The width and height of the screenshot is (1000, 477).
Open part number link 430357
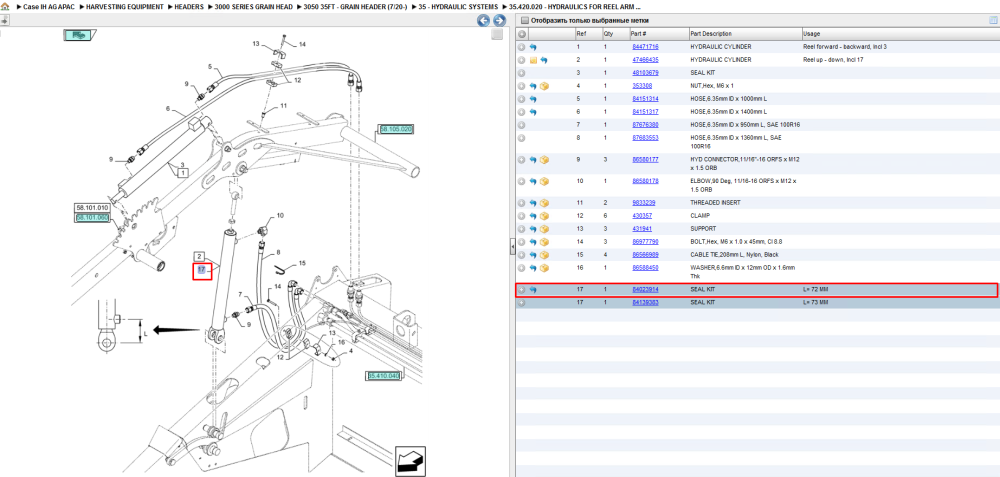[x=642, y=216]
